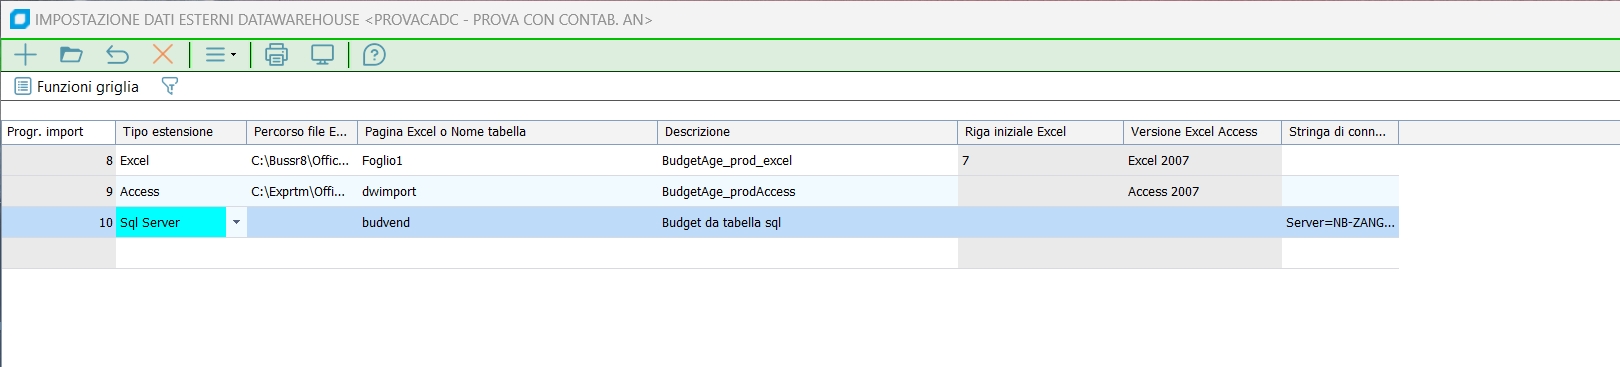1620x367 pixels.
Task: Click the BudgetAge_prodAccess description cell
Action: pyautogui.click(x=807, y=191)
